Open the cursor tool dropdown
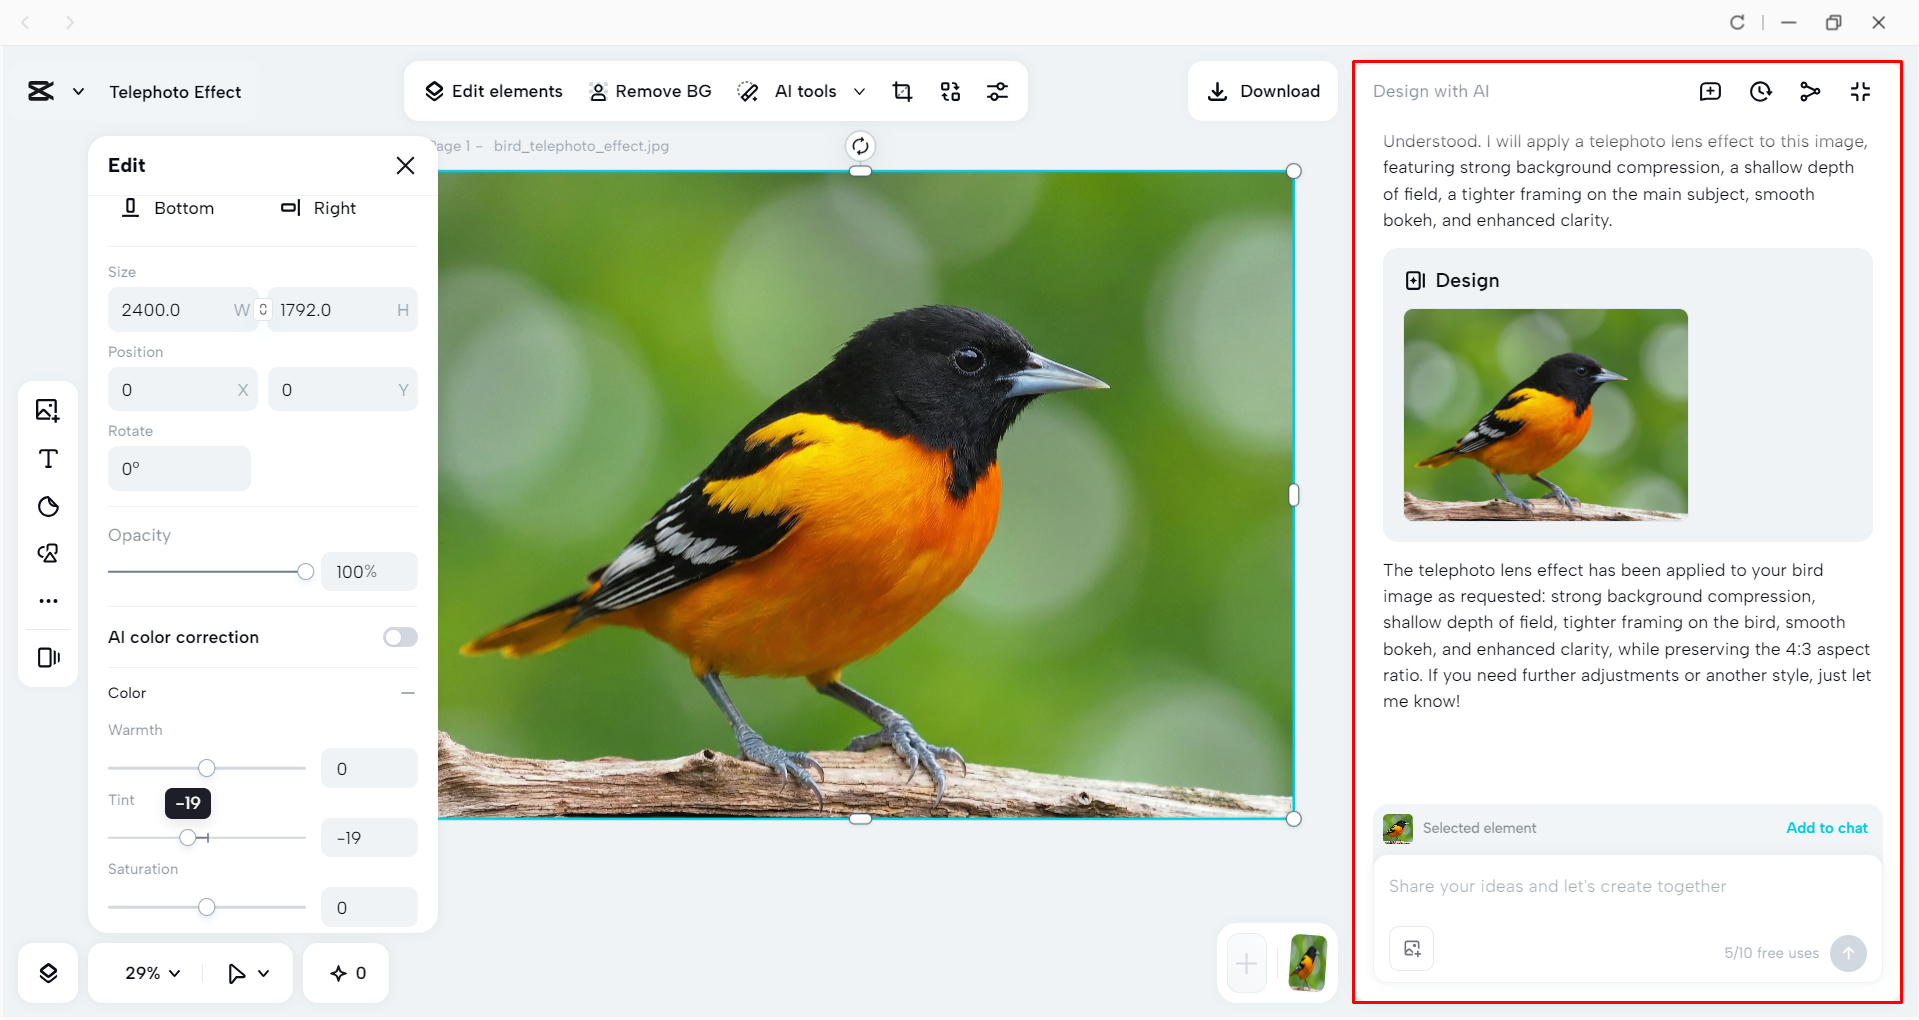Image resolution: width=1919 pixels, height=1020 pixels. coord(247,972)
